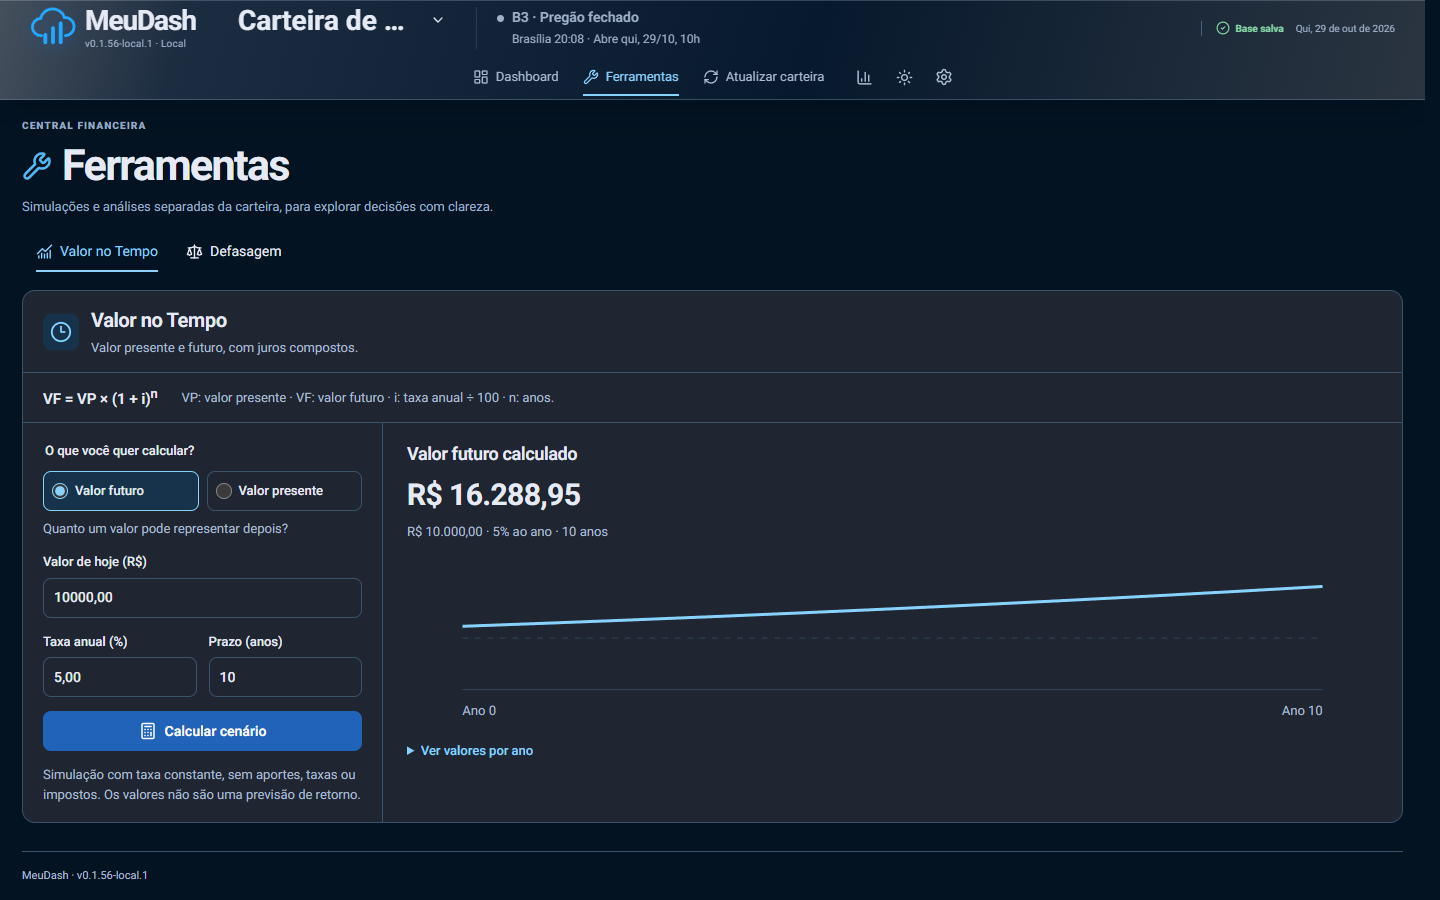Click the clock icon beside Valor no Tempo

coord(61,332)
